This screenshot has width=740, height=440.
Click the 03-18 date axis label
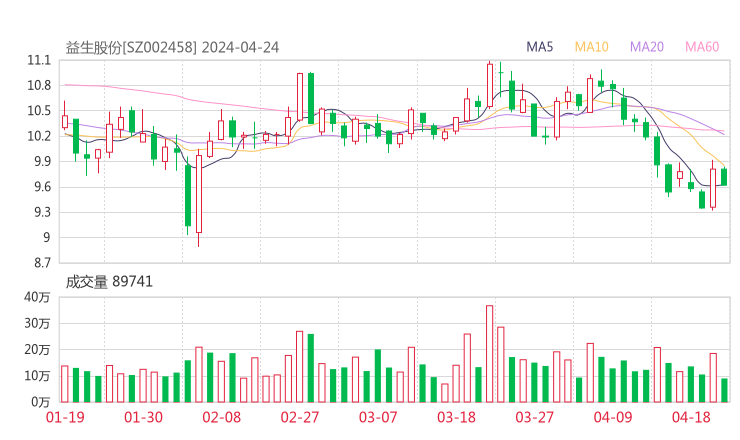click(456, 417)
